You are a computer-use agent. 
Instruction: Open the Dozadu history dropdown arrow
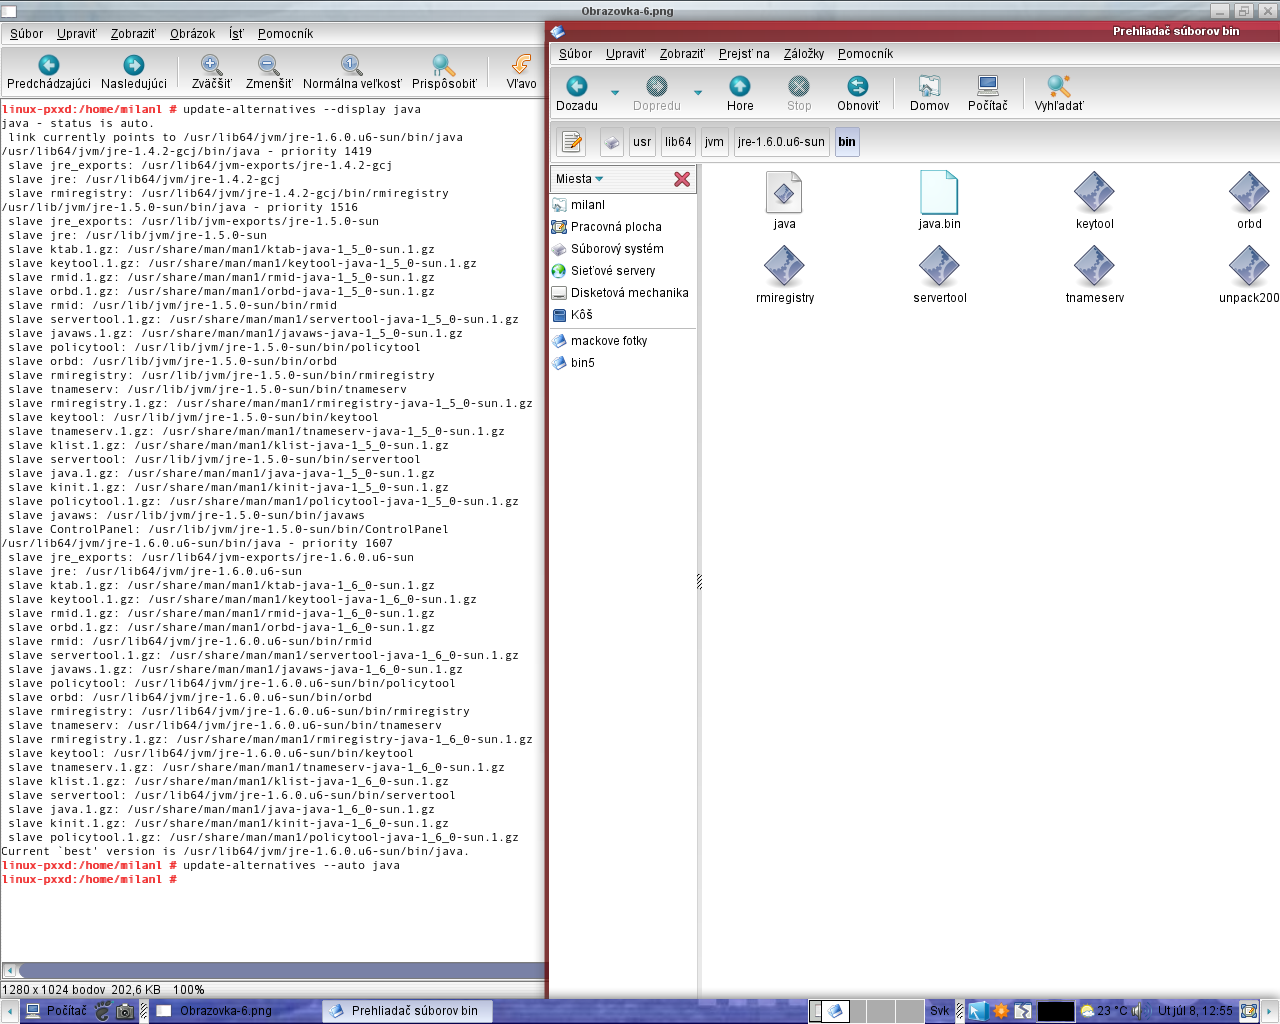615,93
